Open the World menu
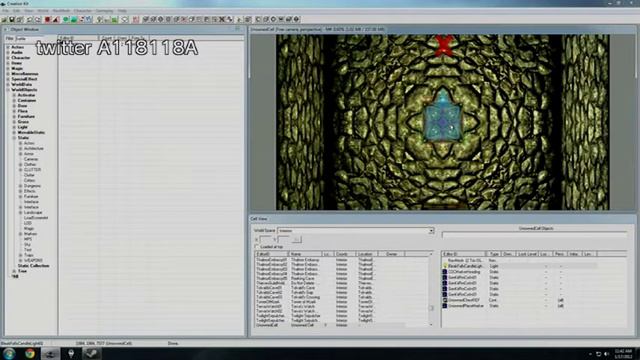The height and width of the screenshot is (360, 640). (x=43, y=11)
